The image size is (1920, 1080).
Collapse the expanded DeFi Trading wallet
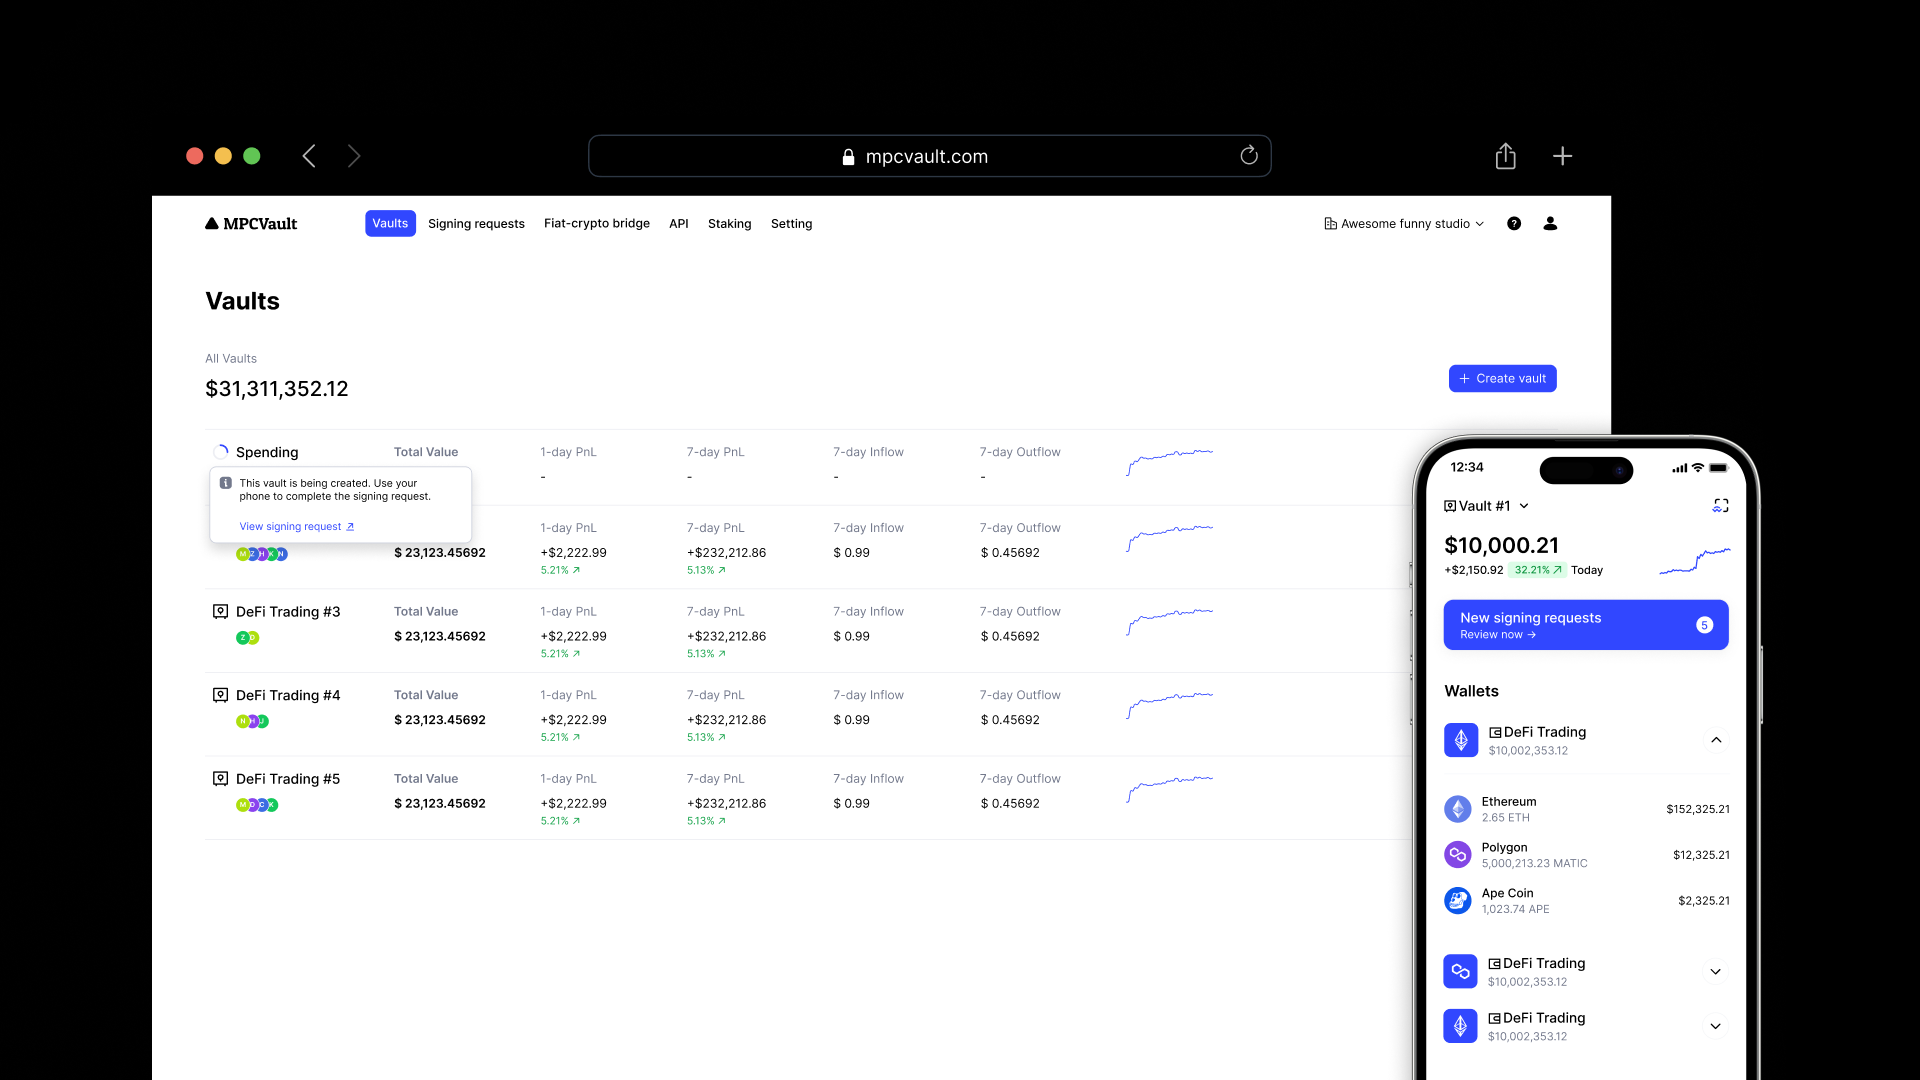1717,740
